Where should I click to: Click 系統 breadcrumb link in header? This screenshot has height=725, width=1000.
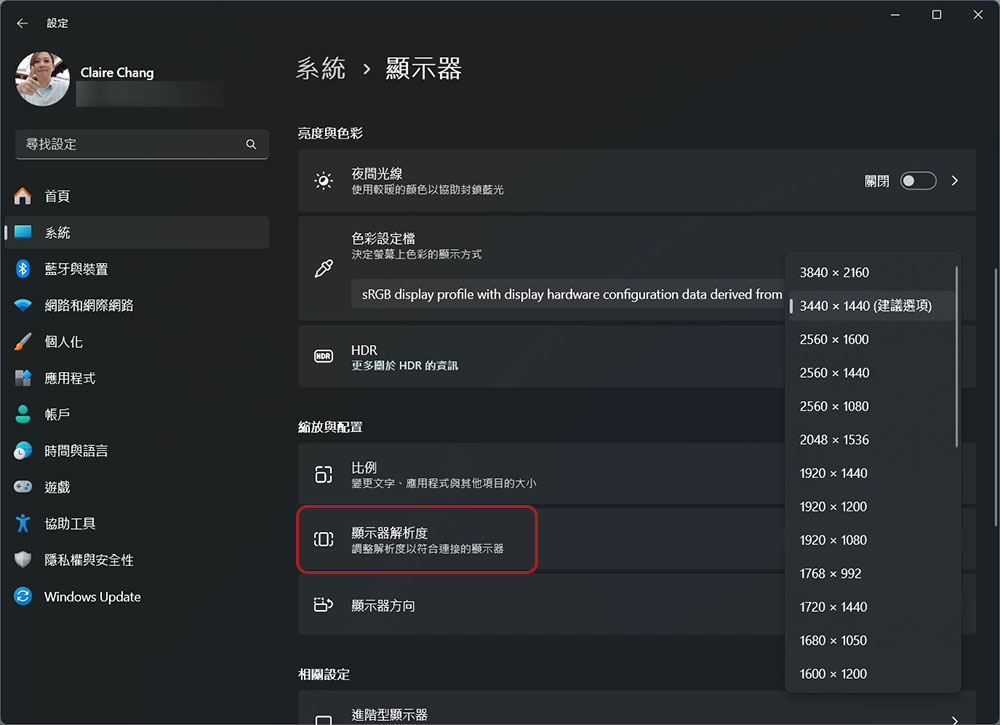tap(321, 68)
